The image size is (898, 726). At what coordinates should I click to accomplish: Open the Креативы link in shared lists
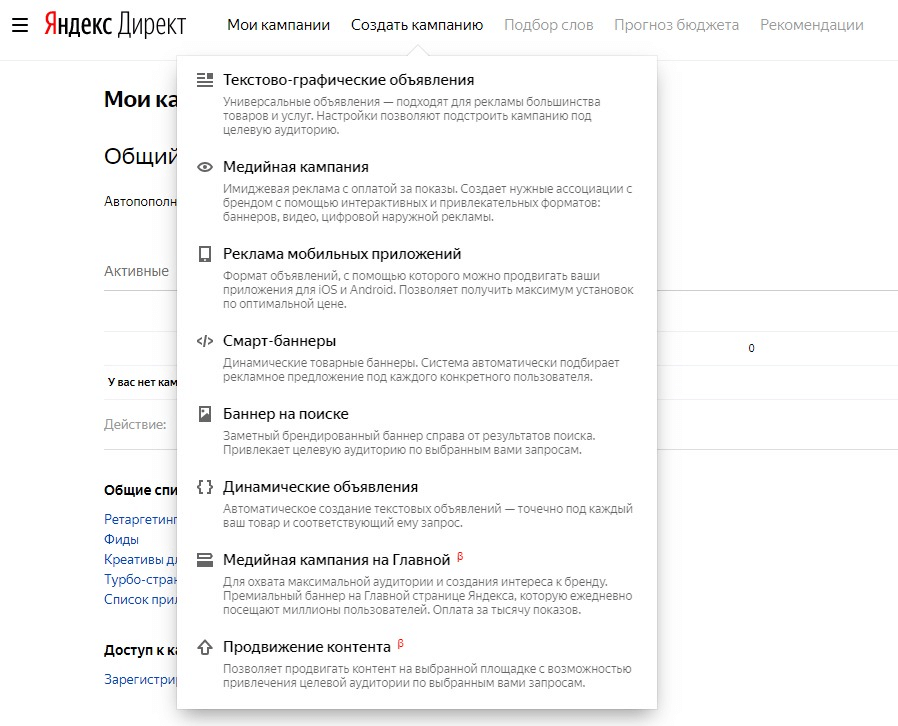pyautogui.click(x=140, y=559)
